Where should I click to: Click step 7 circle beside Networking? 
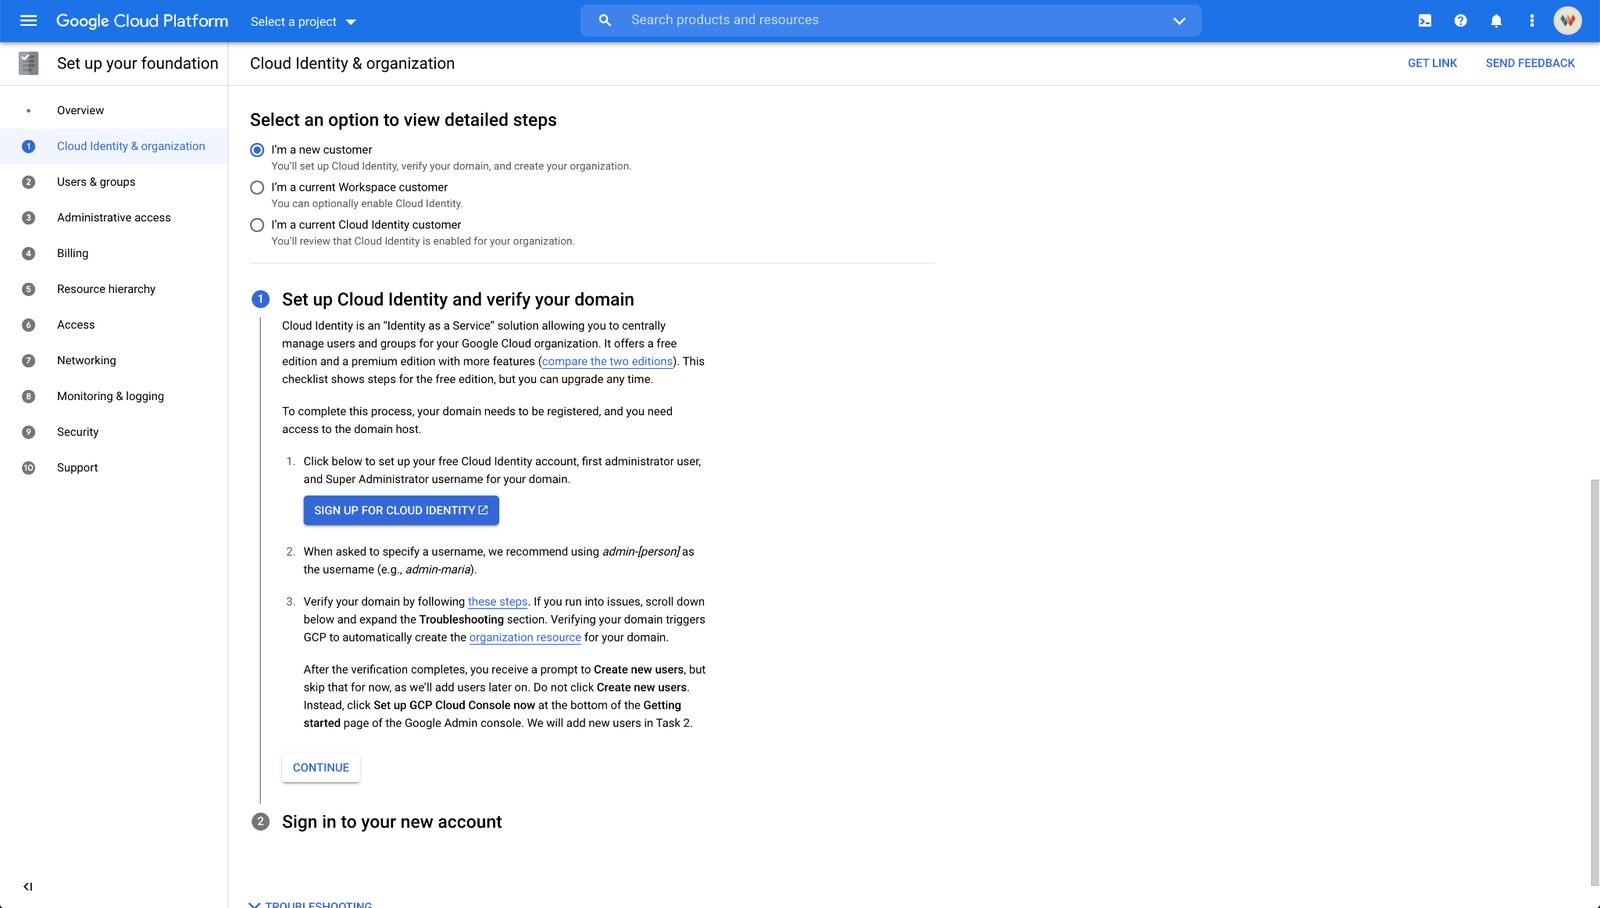click(x=28, y=361)
